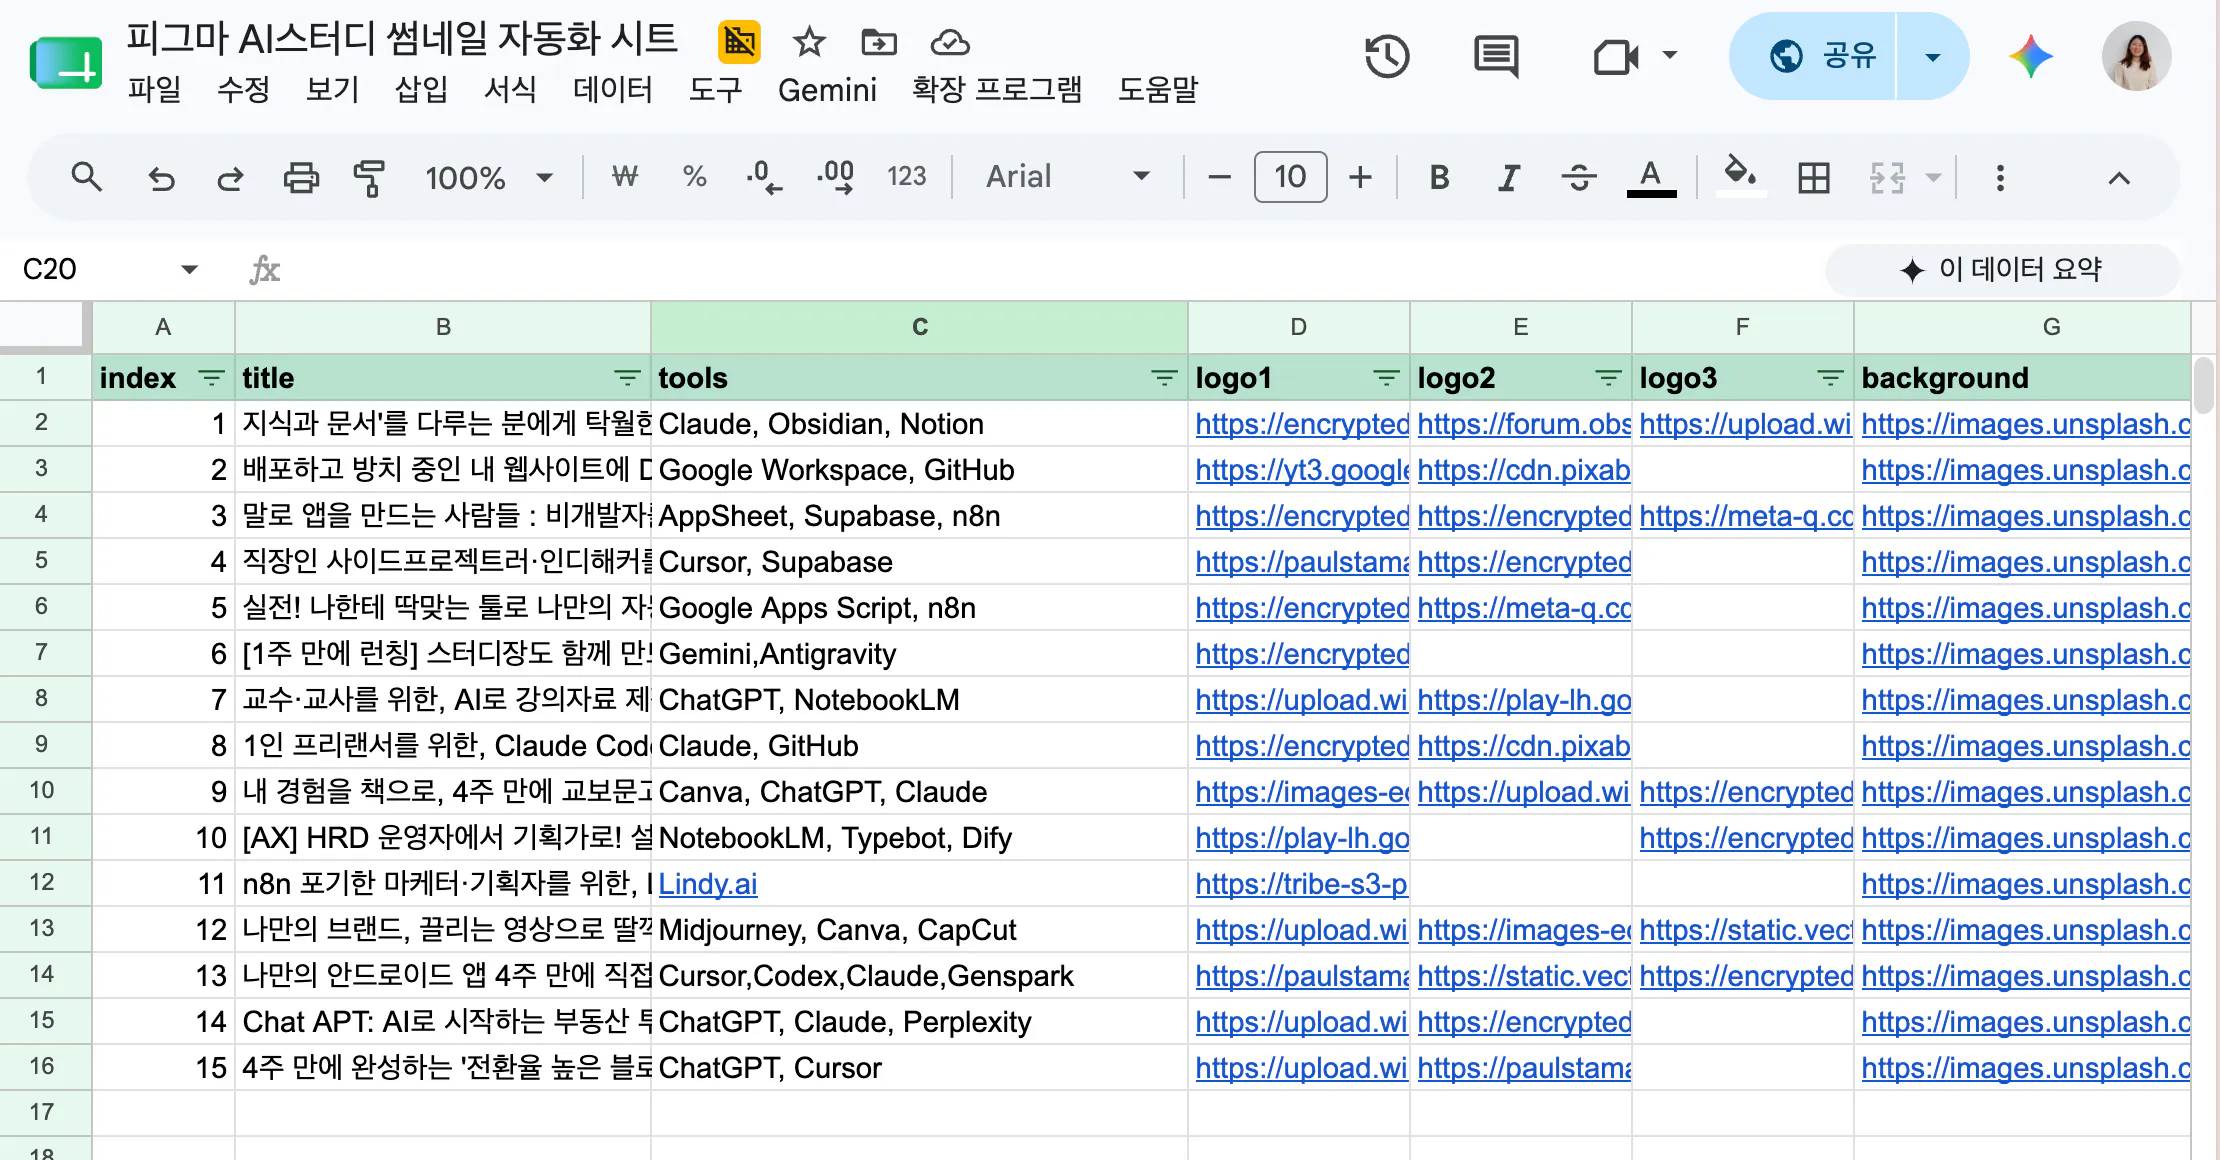Open more toolbar options
2220x1160 pixels.
point(2000,178)
